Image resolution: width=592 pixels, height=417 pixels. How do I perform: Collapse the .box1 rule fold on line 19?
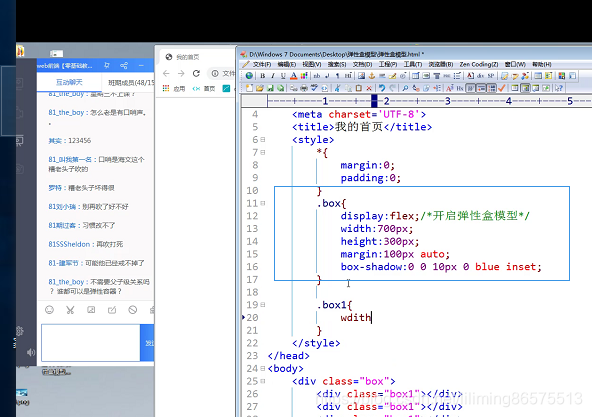pos(263,305)
